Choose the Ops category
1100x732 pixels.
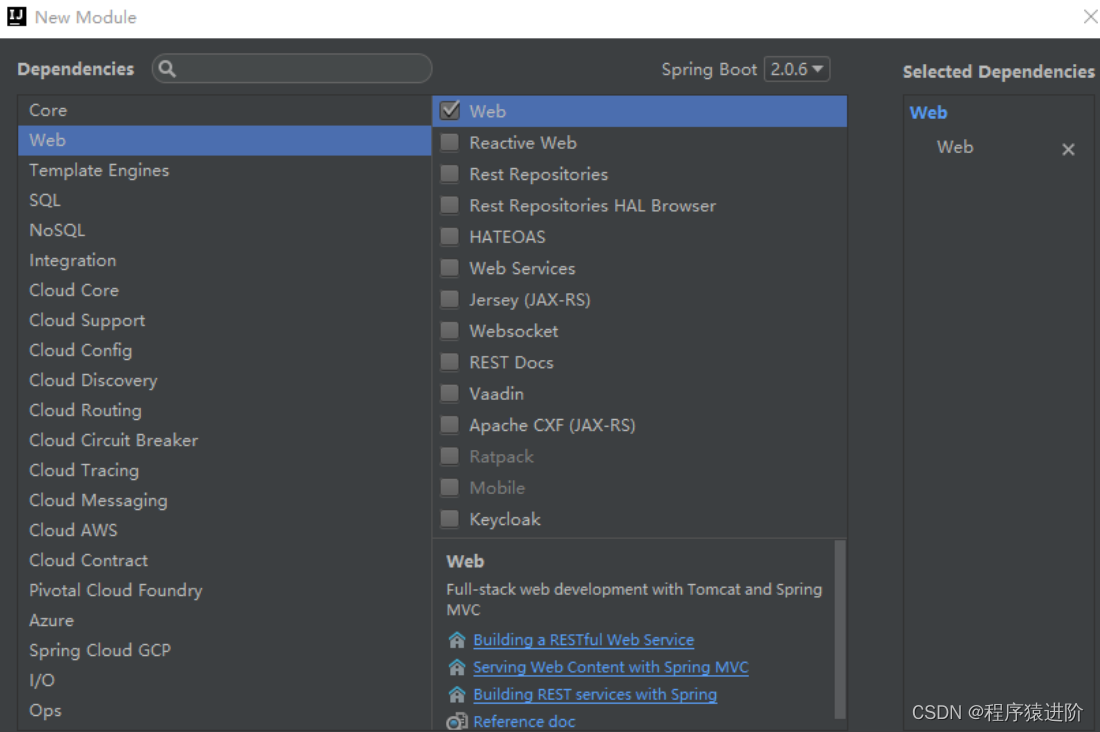224,710
